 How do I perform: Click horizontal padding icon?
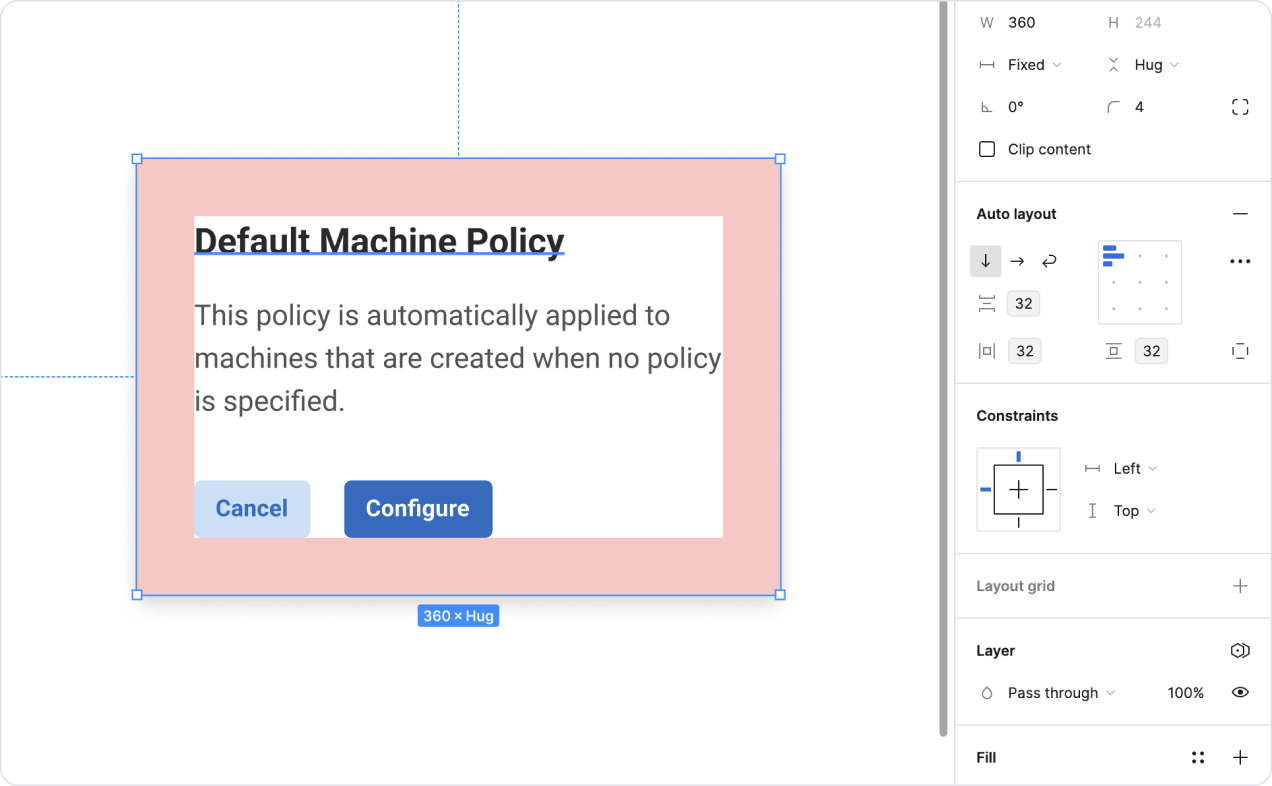click(x=987, y=351)
